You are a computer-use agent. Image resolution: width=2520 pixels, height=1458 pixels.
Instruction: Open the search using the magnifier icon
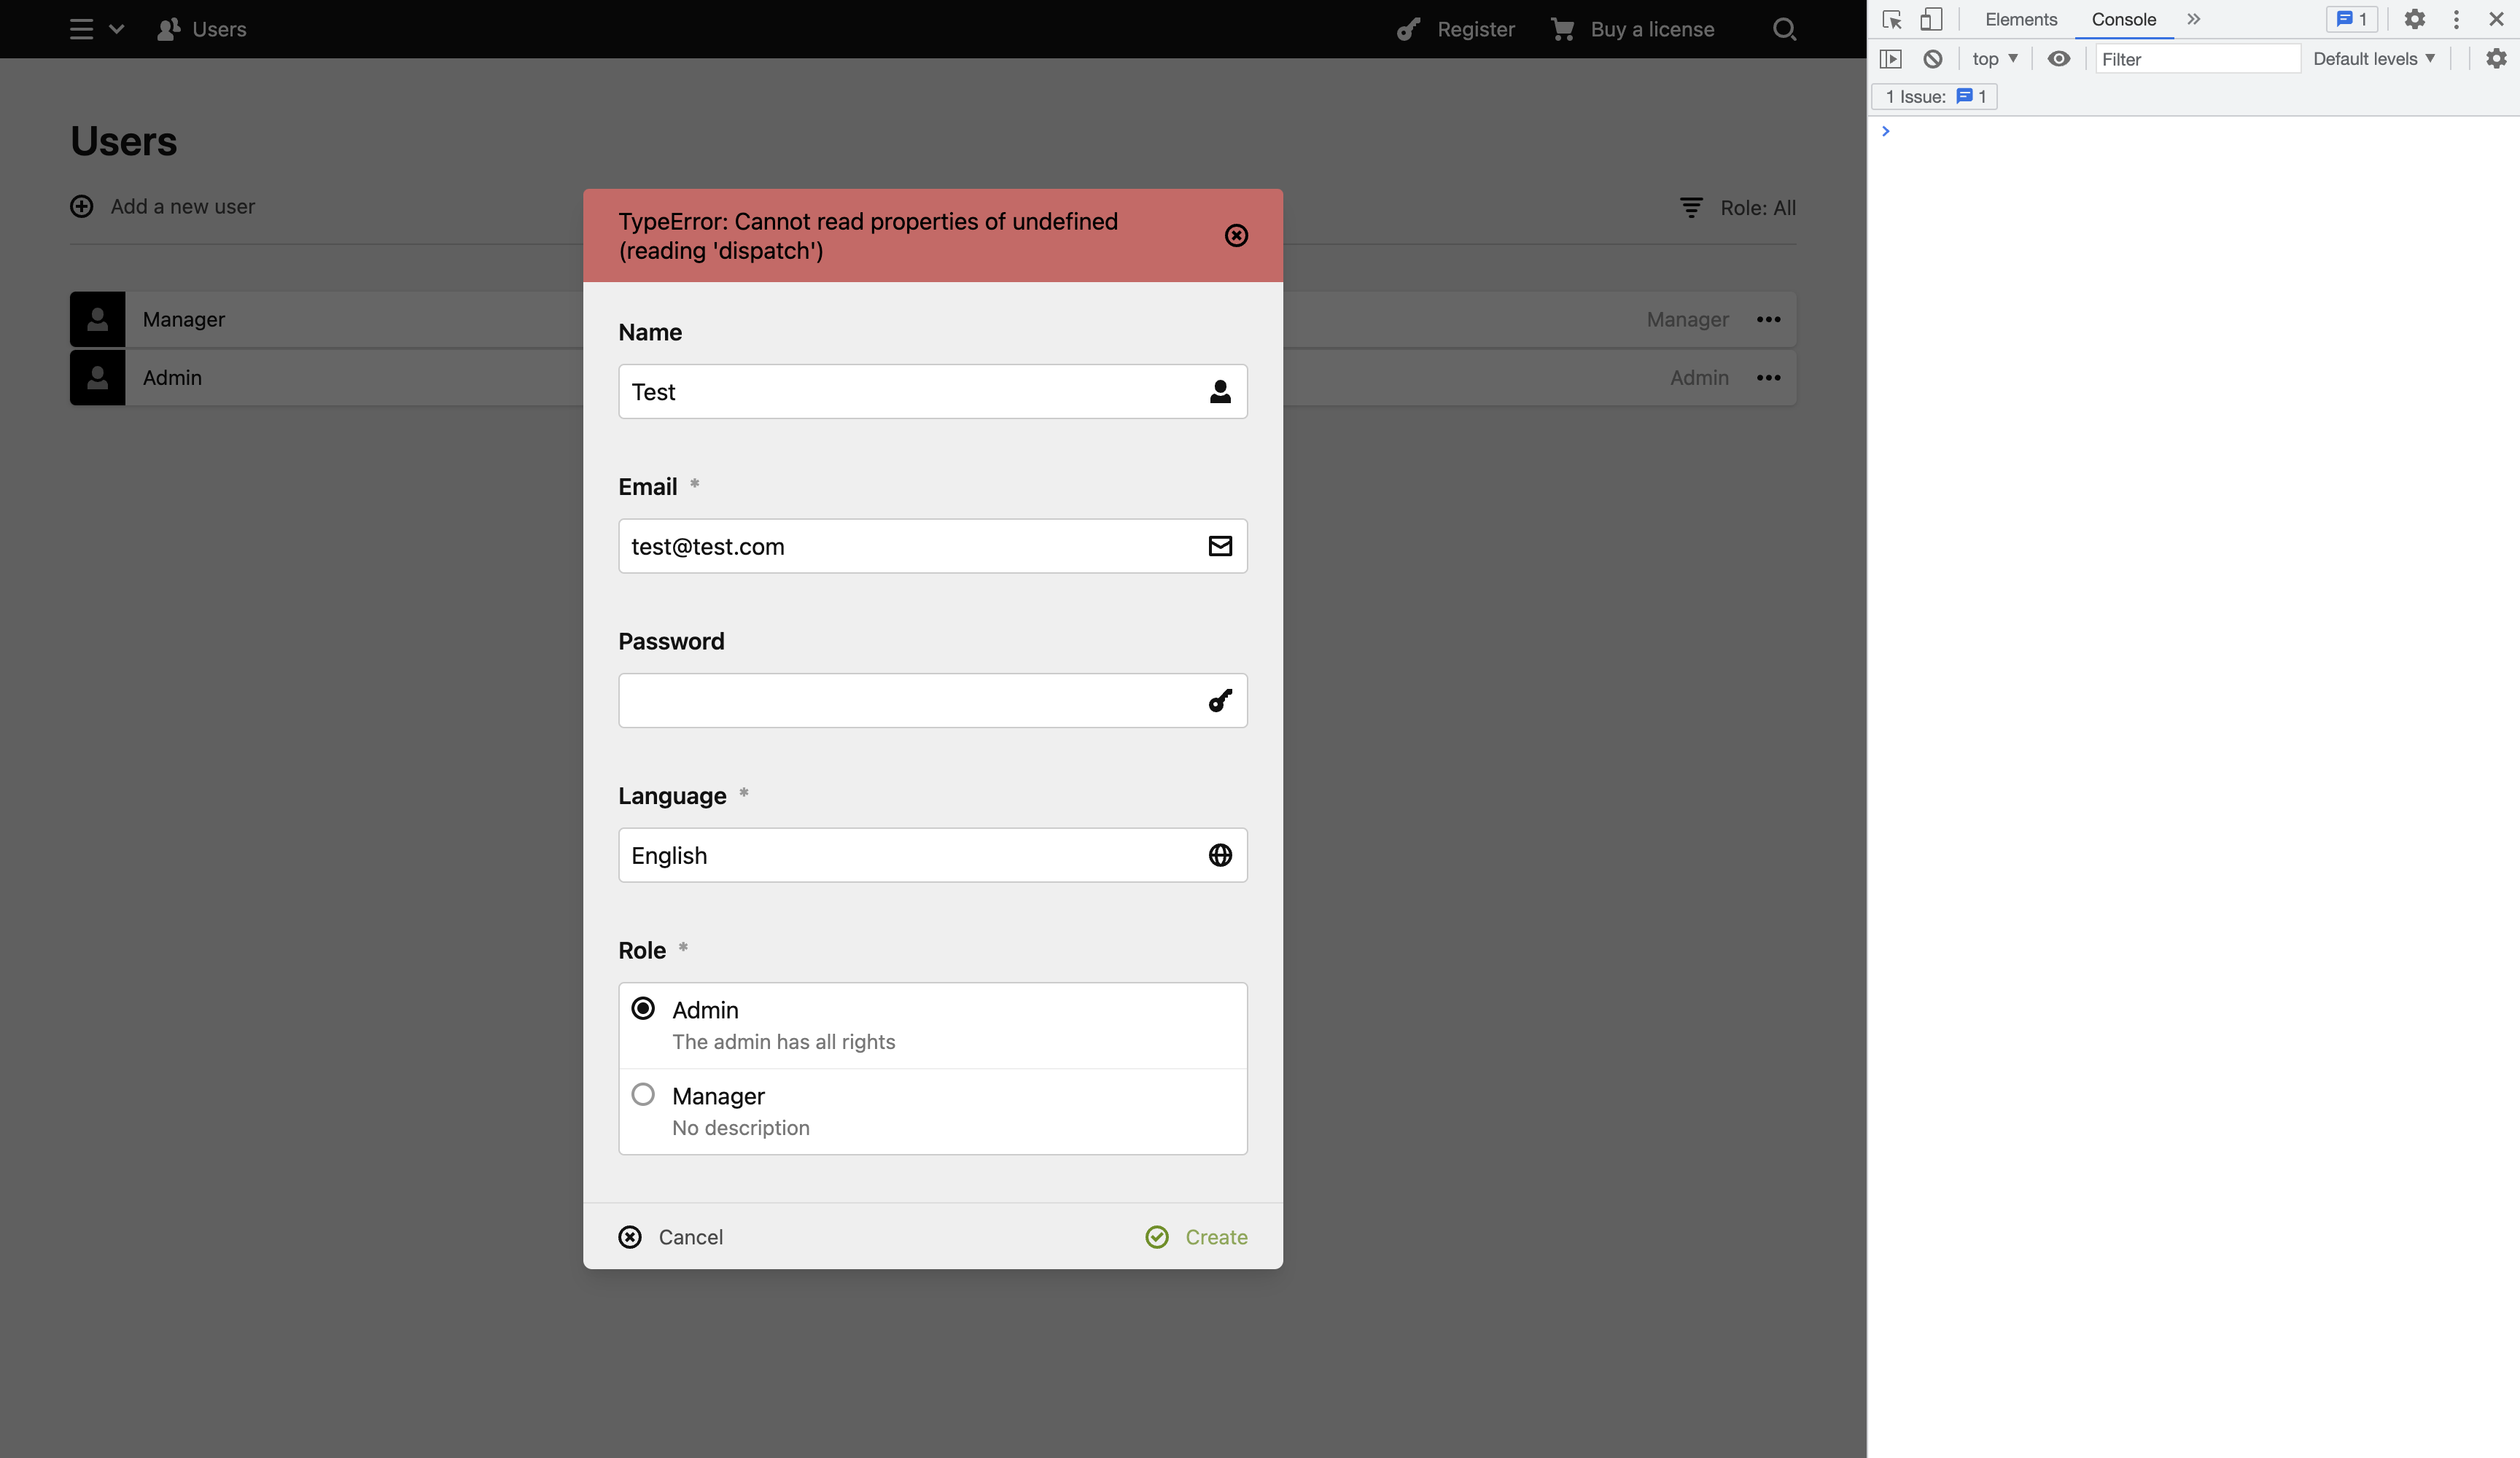pyautogui.click(x=1784, y=29)
